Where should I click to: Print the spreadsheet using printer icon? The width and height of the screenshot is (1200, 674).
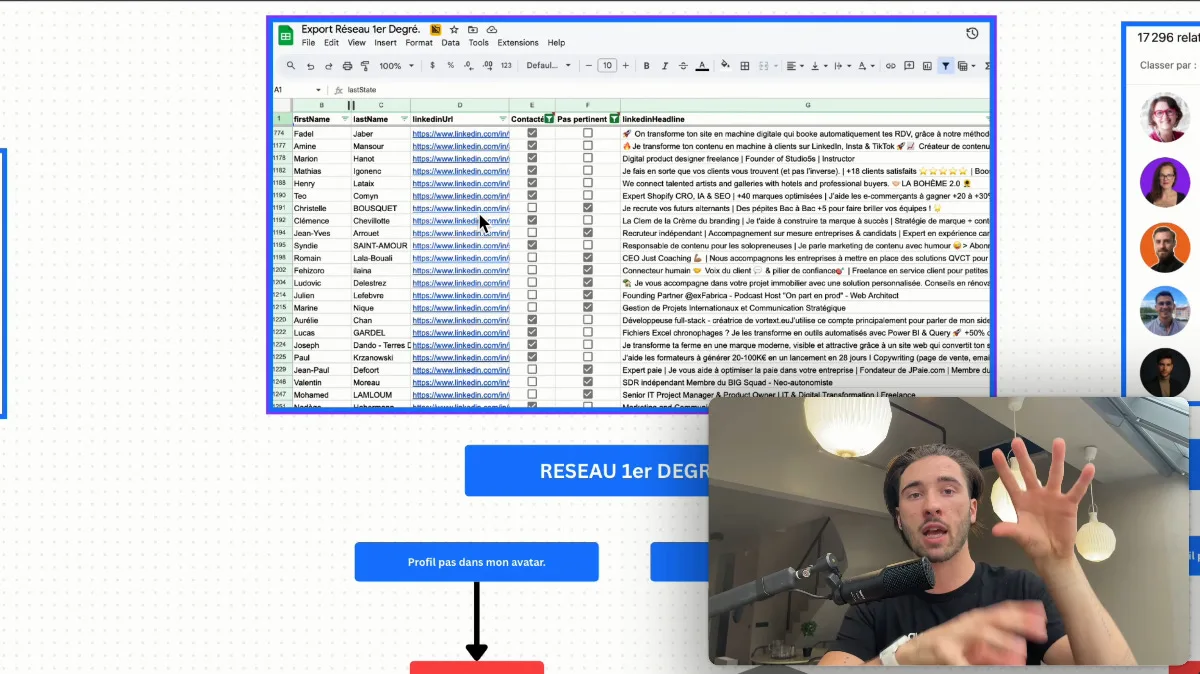coord(347,66)
